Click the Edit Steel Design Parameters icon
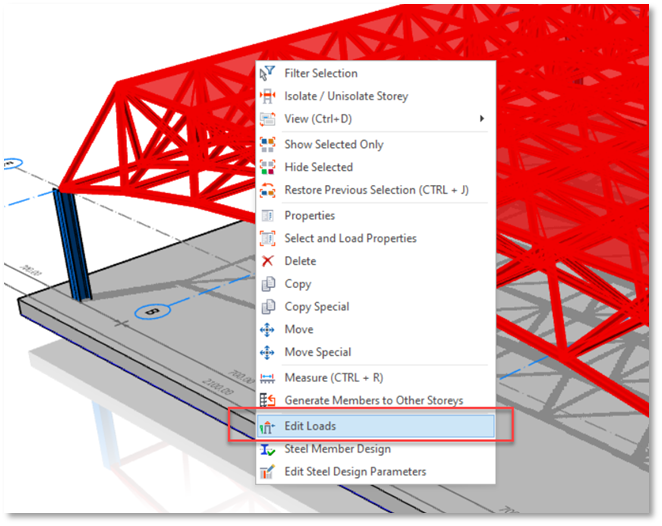Viewport: 662px width, 526px height. click(267, 472)
